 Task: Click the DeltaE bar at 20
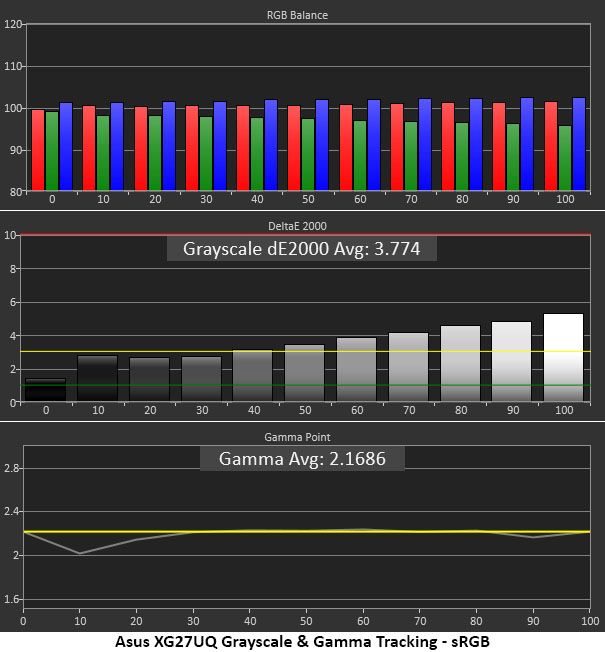tap(149, 379)
